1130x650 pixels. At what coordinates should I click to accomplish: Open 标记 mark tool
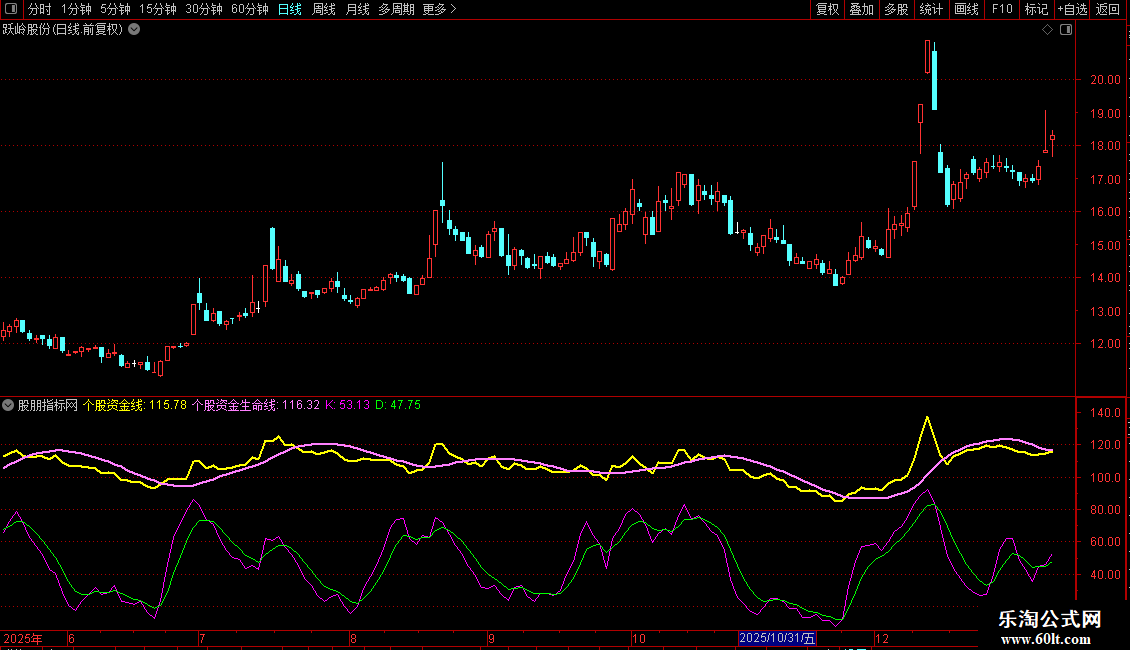[x=1036, y=9]
